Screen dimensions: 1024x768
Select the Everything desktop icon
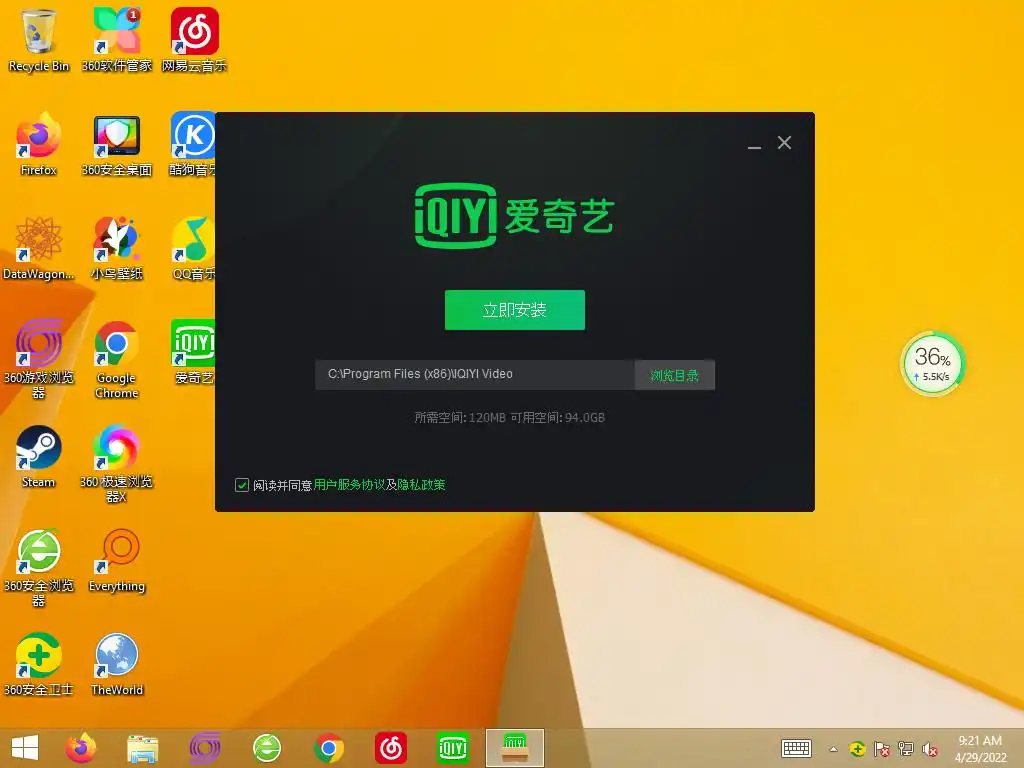116,560
